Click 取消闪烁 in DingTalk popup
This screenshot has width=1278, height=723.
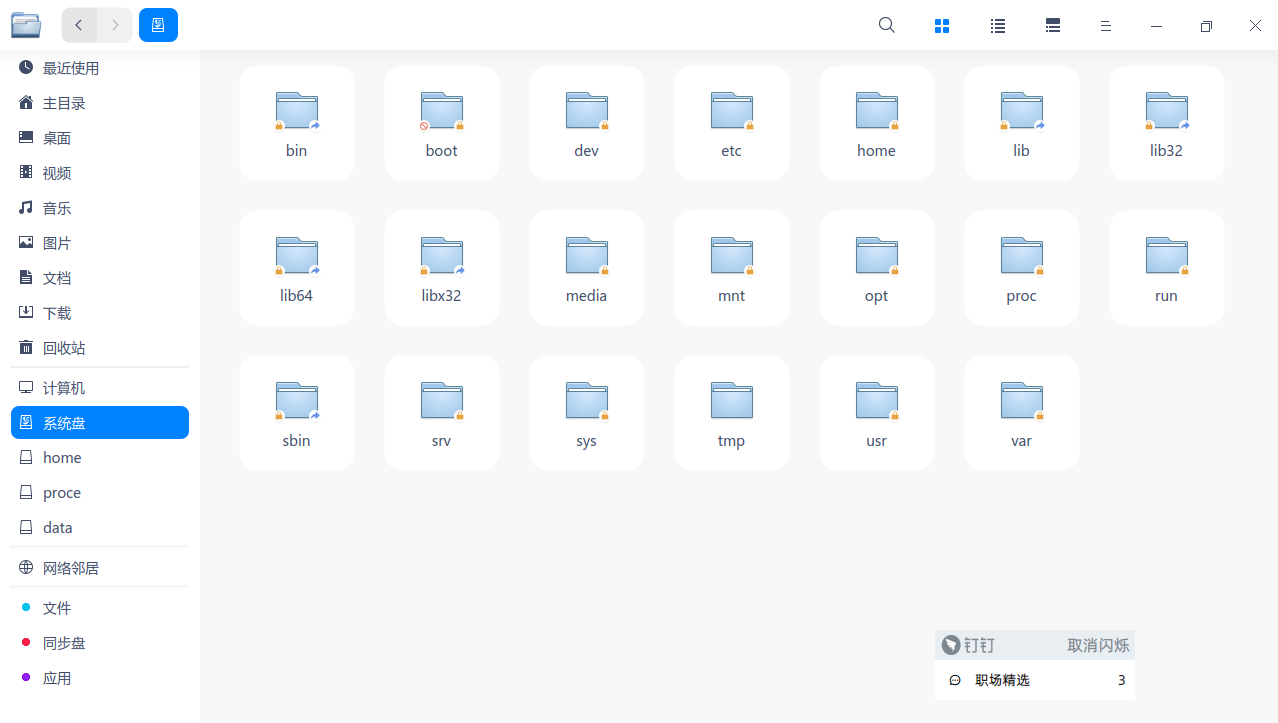point(1098,645)
